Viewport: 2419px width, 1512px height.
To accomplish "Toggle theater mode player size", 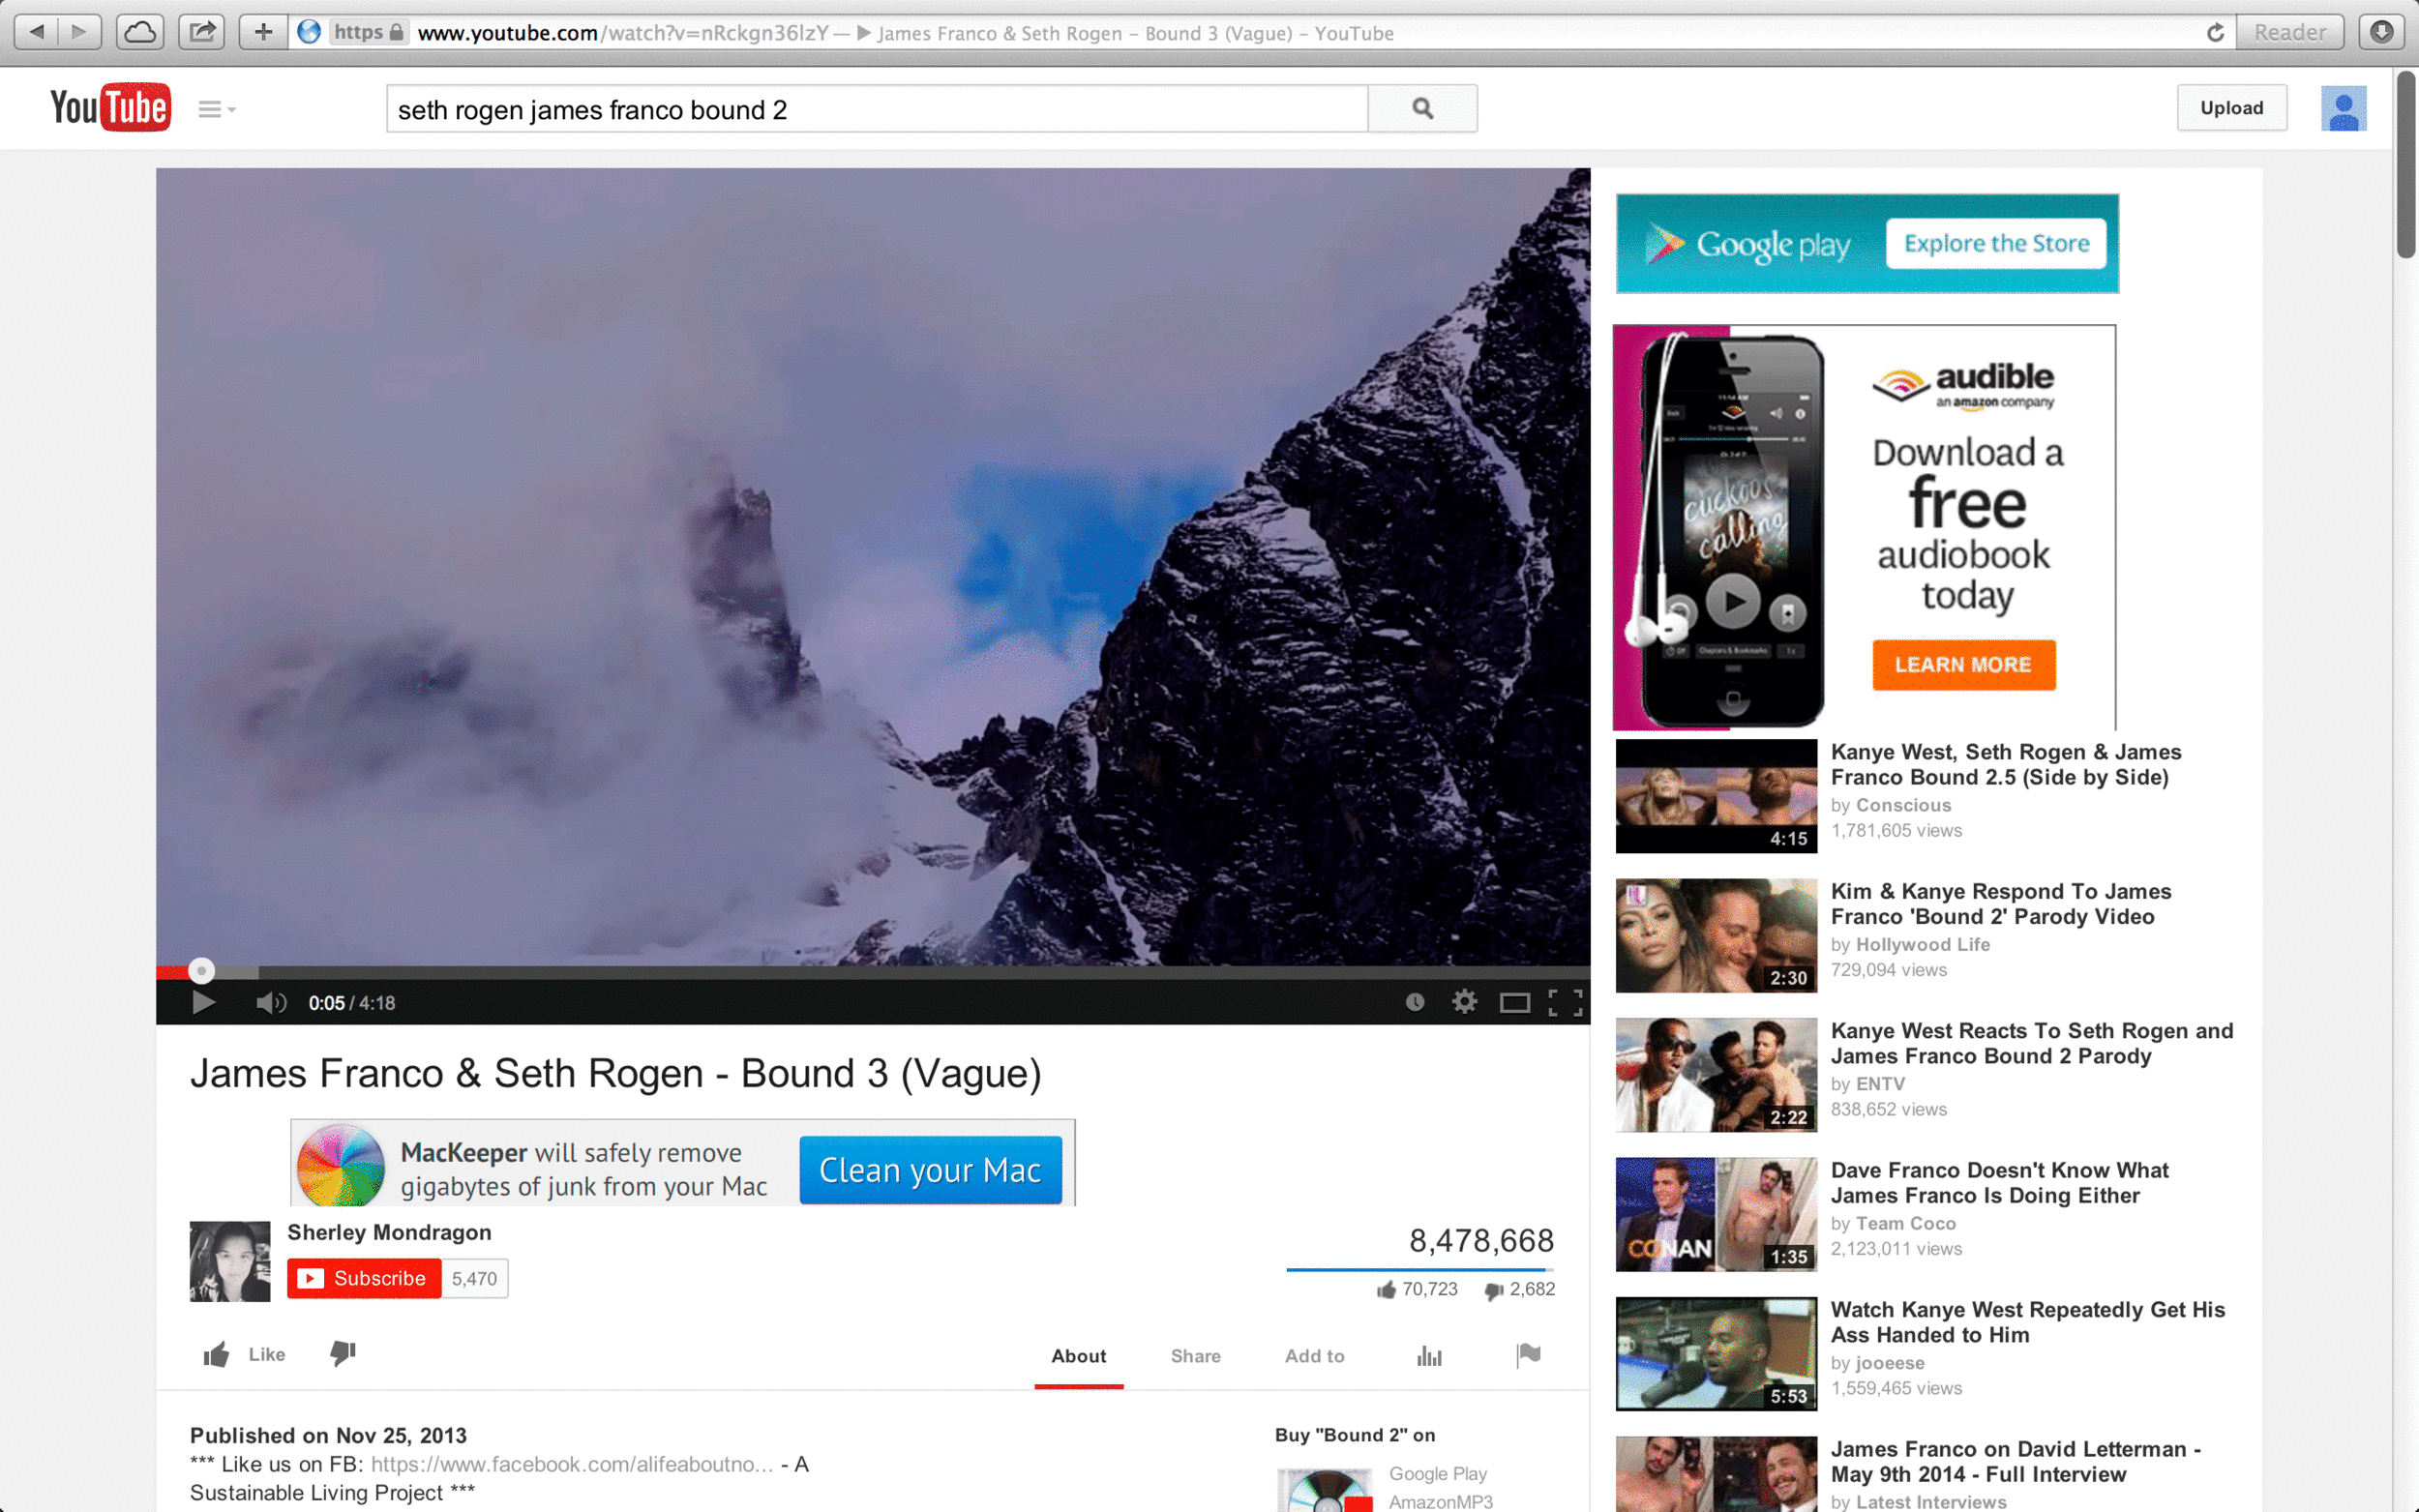I will (1514, 1002).
